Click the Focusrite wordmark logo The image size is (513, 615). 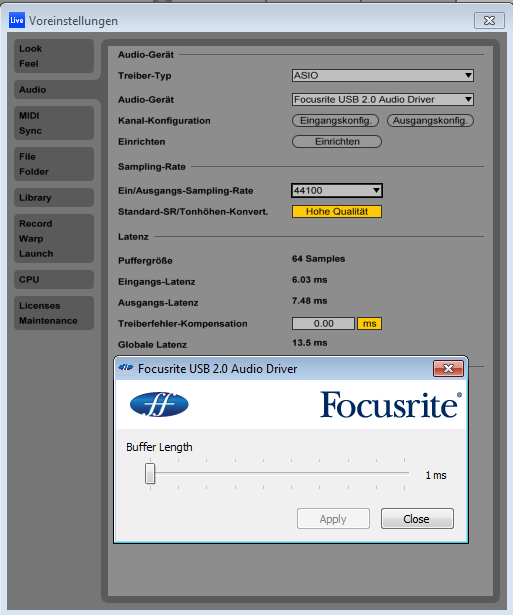click(391, 405)
